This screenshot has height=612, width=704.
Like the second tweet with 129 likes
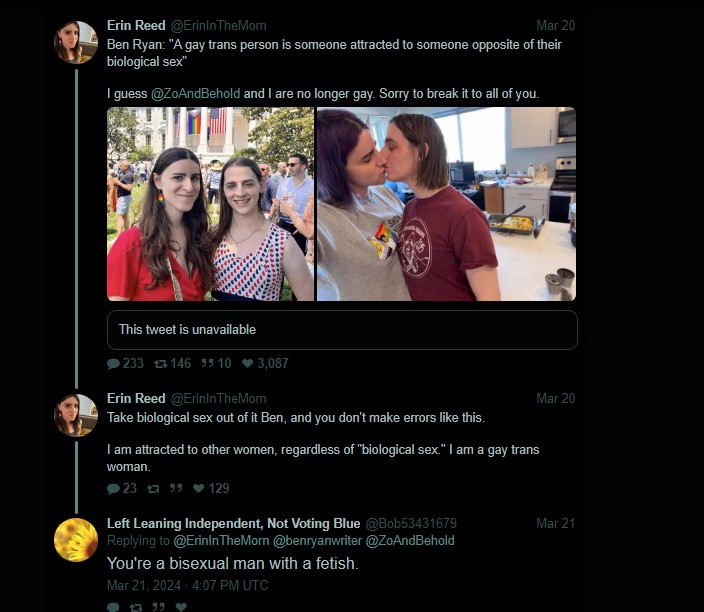coord(199,488)
